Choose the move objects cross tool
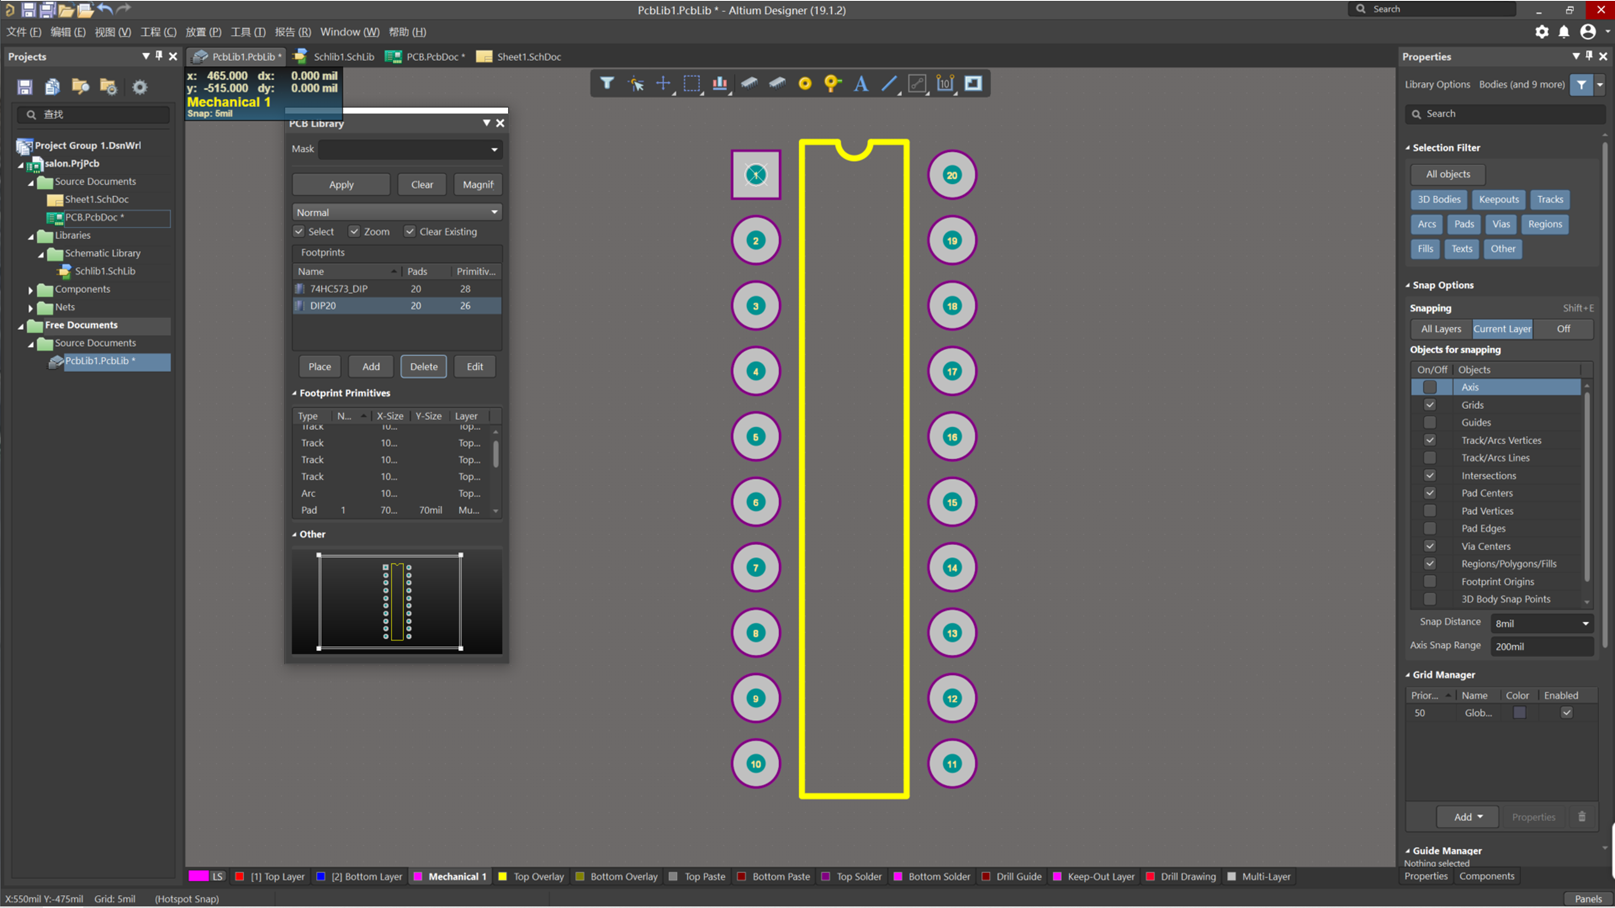The height and width of the screenshot is (908, 1615). point(663,83)
